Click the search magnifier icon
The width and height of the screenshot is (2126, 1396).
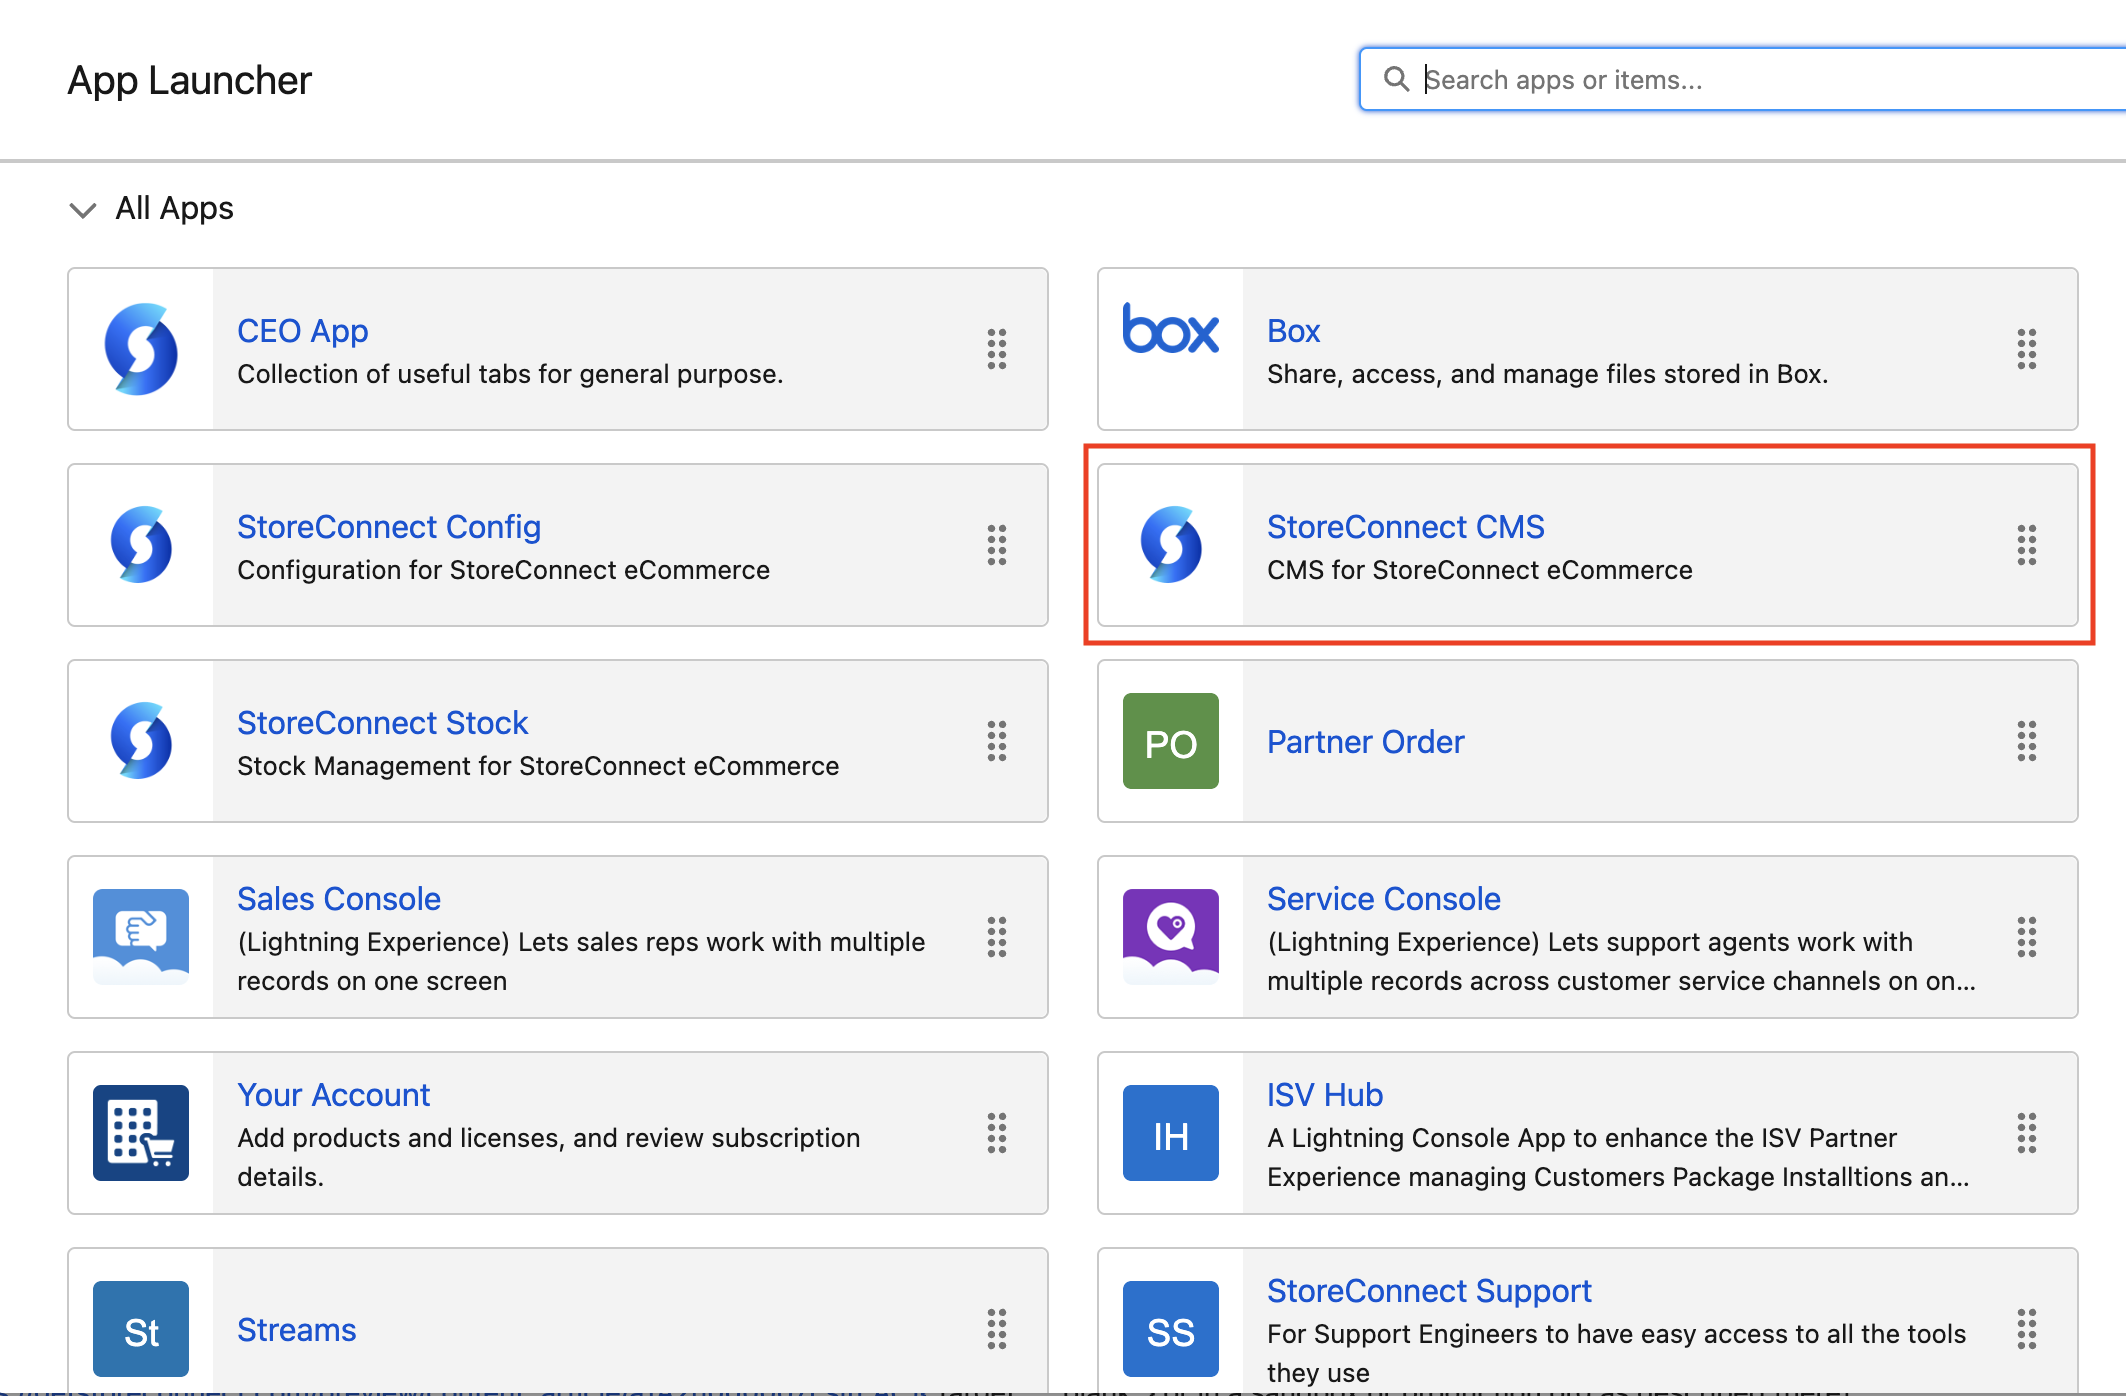tap(1396, 79)
